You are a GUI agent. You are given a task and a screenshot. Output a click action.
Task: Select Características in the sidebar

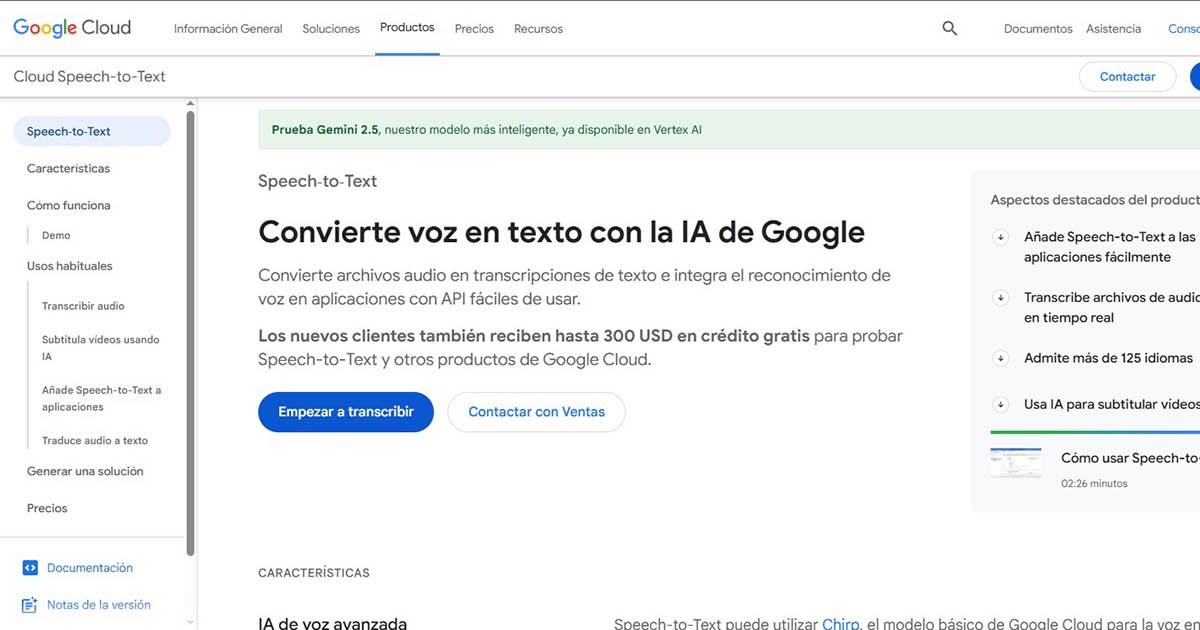point(68,169)
